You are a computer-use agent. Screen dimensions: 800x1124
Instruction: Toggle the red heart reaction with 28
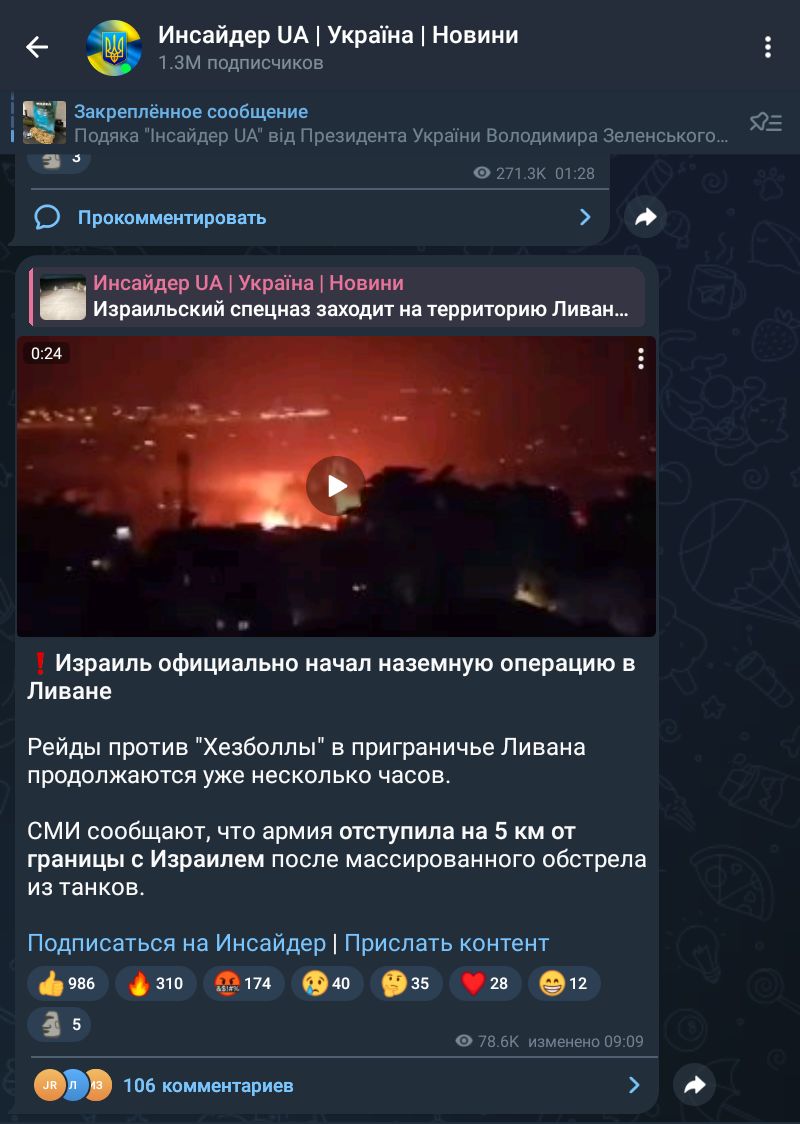point(485,983)
